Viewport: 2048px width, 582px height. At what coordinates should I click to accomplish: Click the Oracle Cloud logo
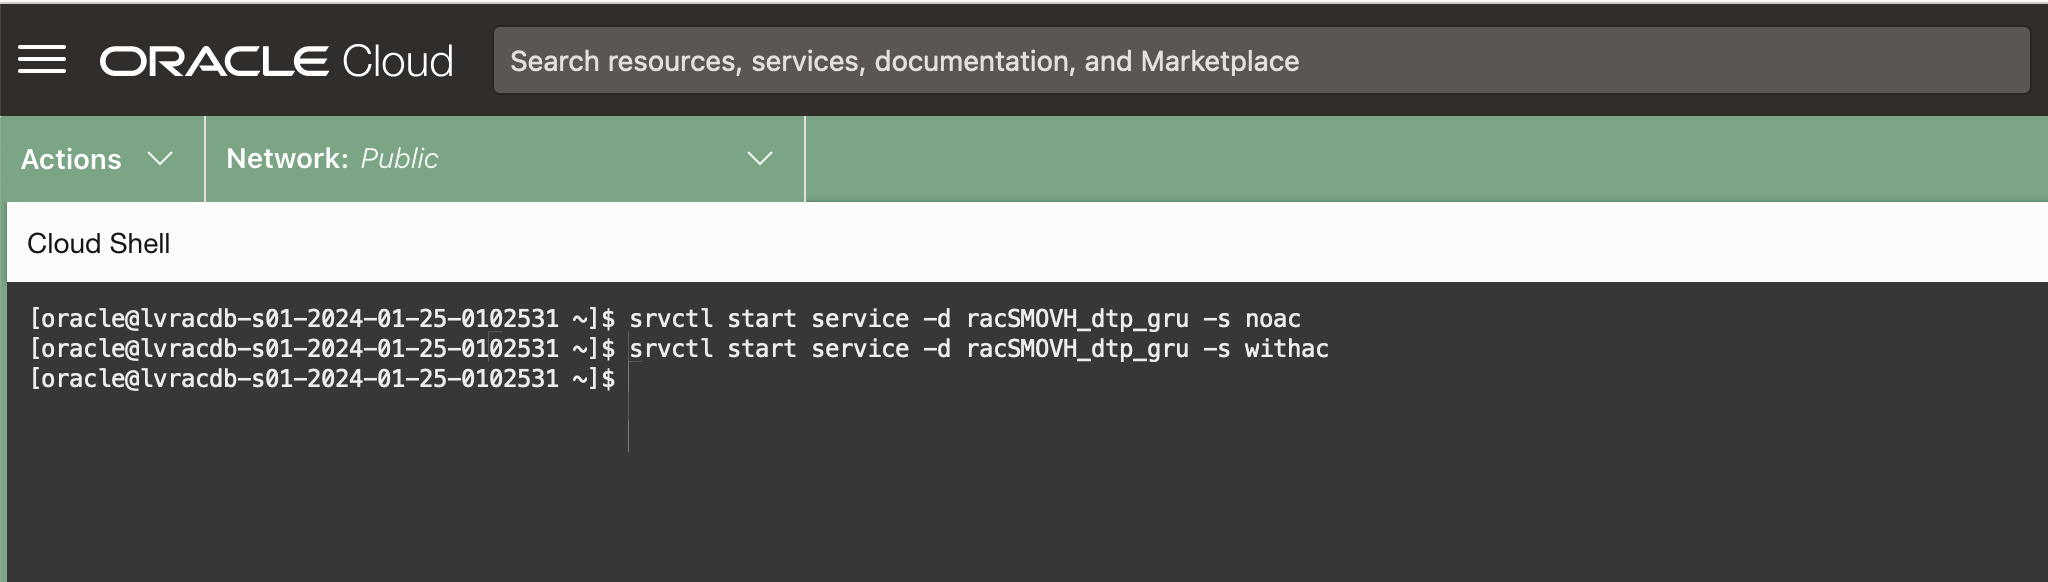point(276,61)
